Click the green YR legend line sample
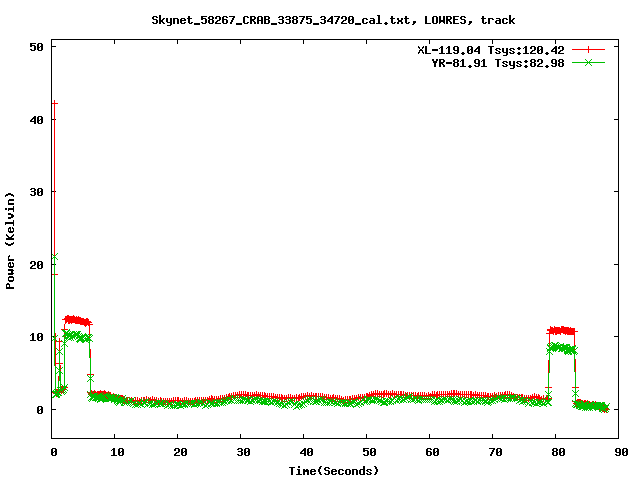The height and width of the screenshot is (480, 640). pyautogui.click(x=588, y=62)
